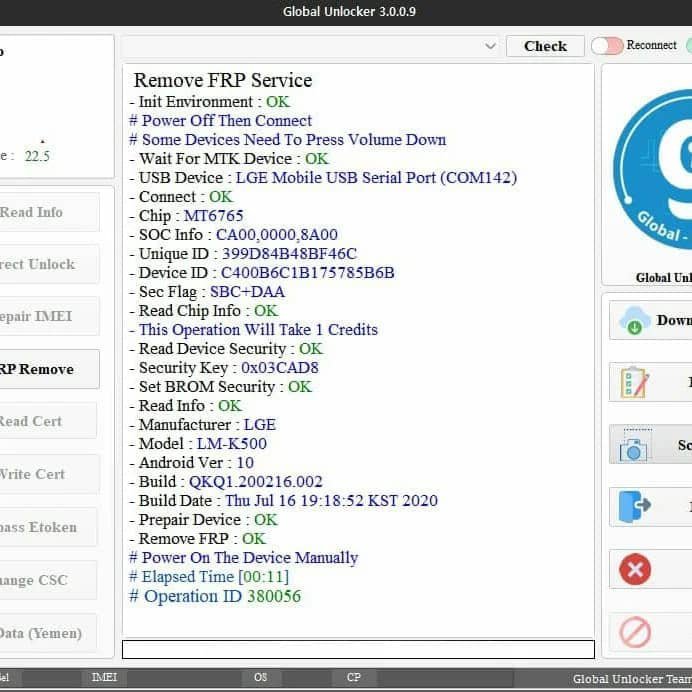Click the 22.5 value in info panel
The height and width of the screenshot is (692, 692).
tap(37, 156)
